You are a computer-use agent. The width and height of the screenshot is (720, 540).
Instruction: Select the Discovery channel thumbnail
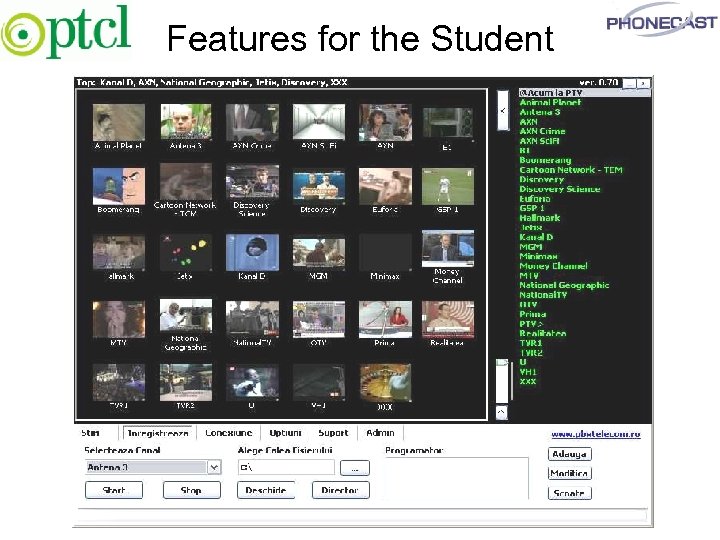click(x=319, y=187)
